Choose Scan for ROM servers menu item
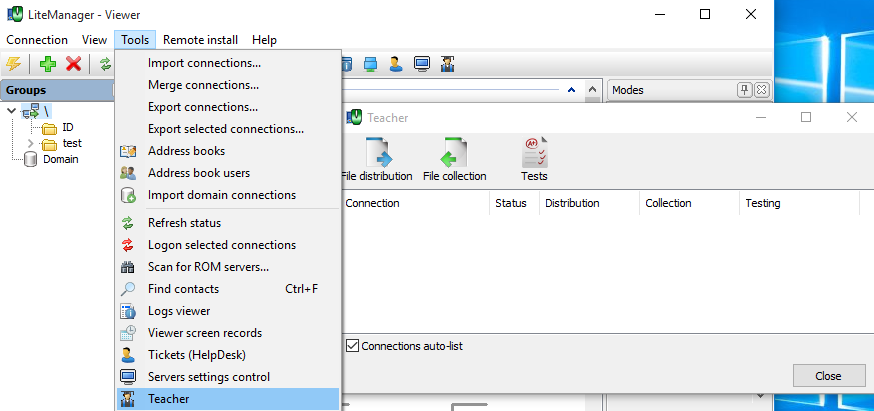 coord(228,267)
